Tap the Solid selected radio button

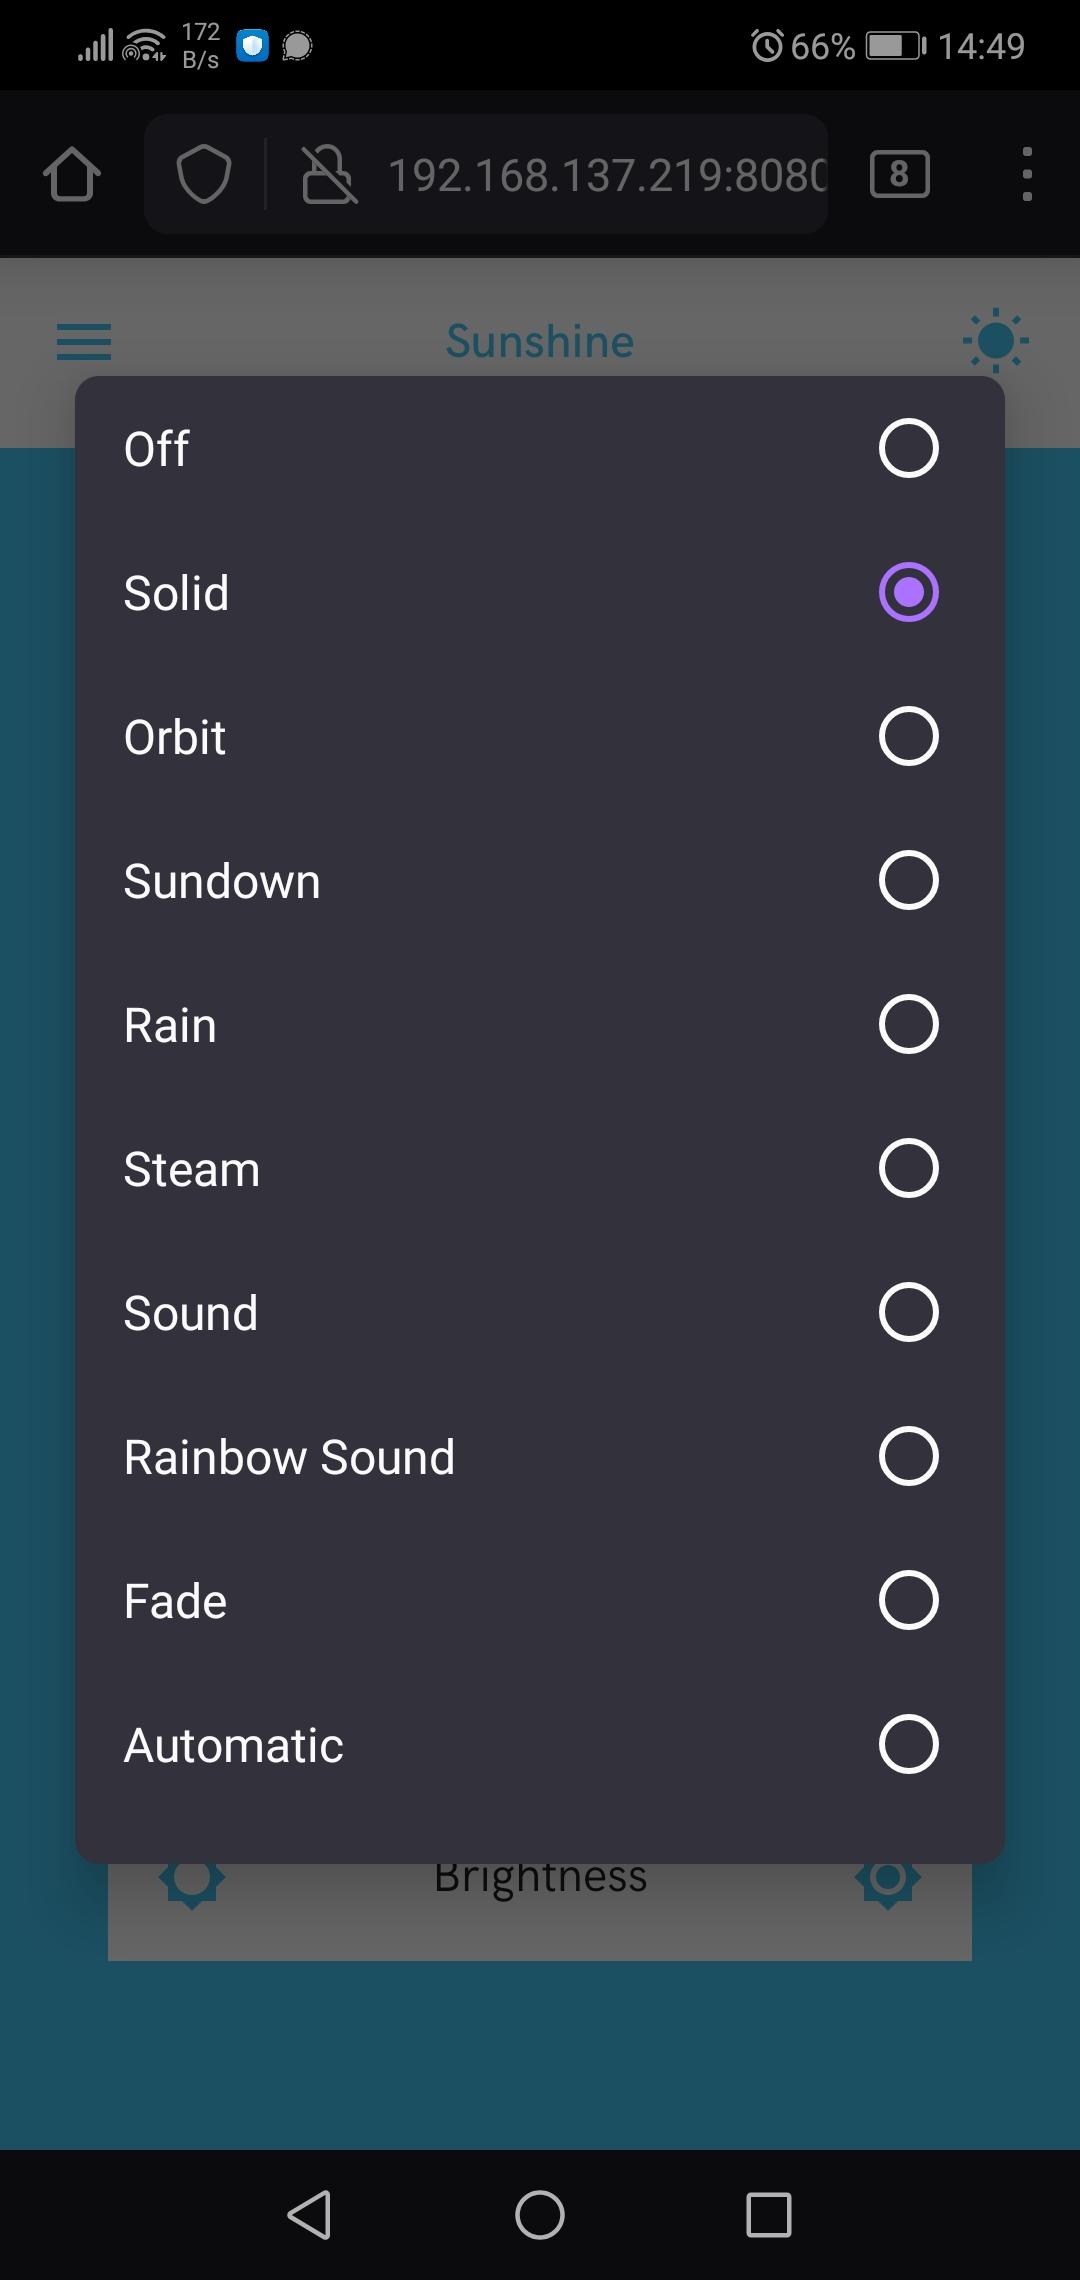click(908, 592)
